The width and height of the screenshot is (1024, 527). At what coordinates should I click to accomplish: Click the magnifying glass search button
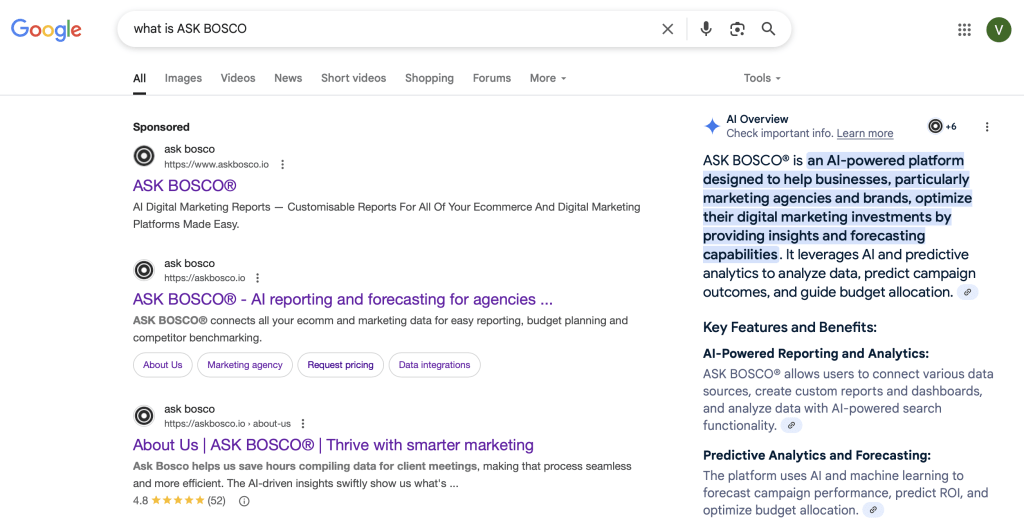click(x=768, y=29)
